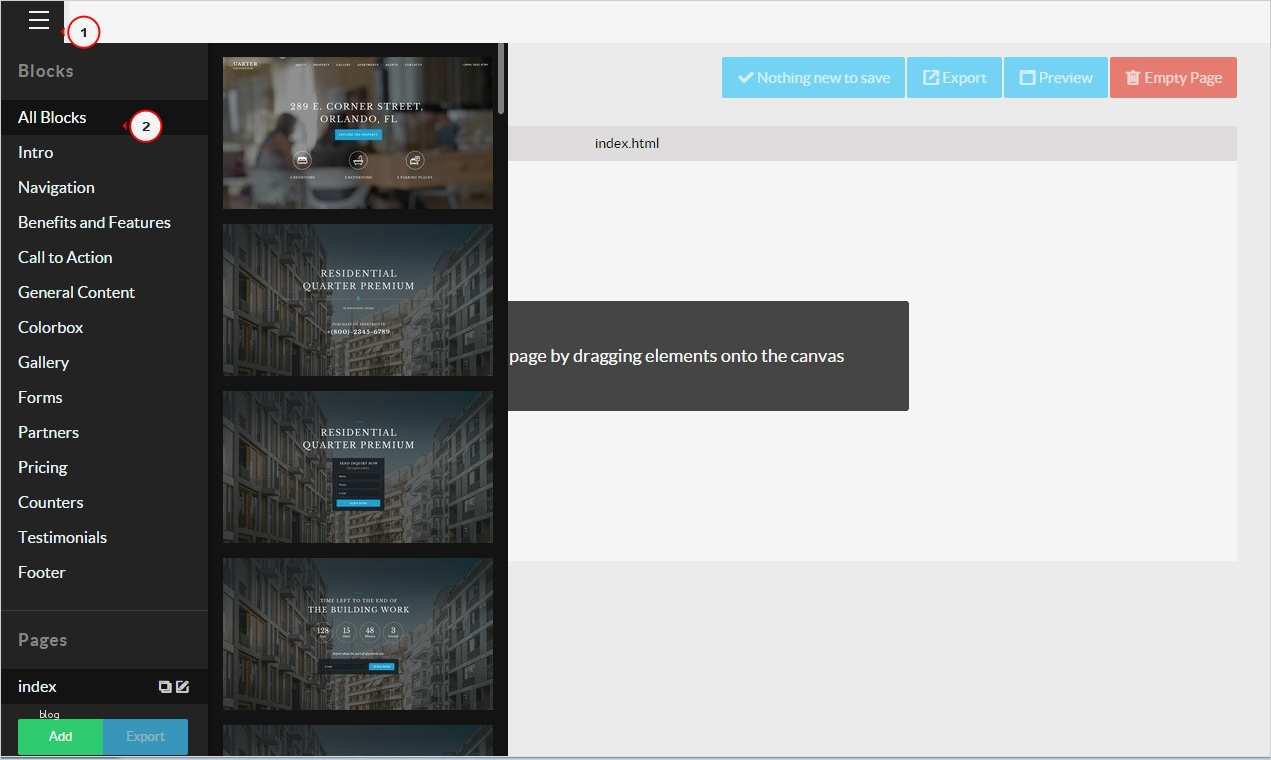Open the hamburger menu at top left
1271x760 pixels.
38,19
